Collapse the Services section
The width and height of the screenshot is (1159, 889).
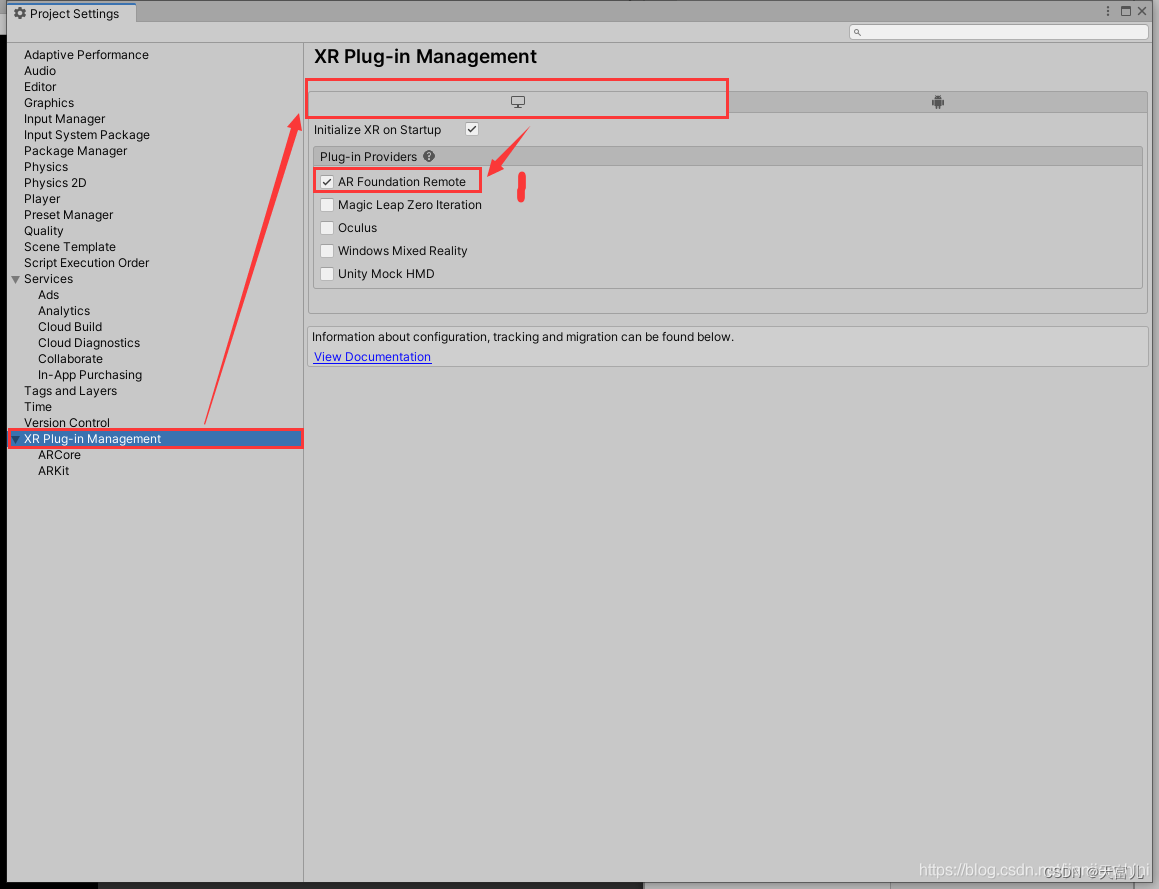(x=14, y=278)
